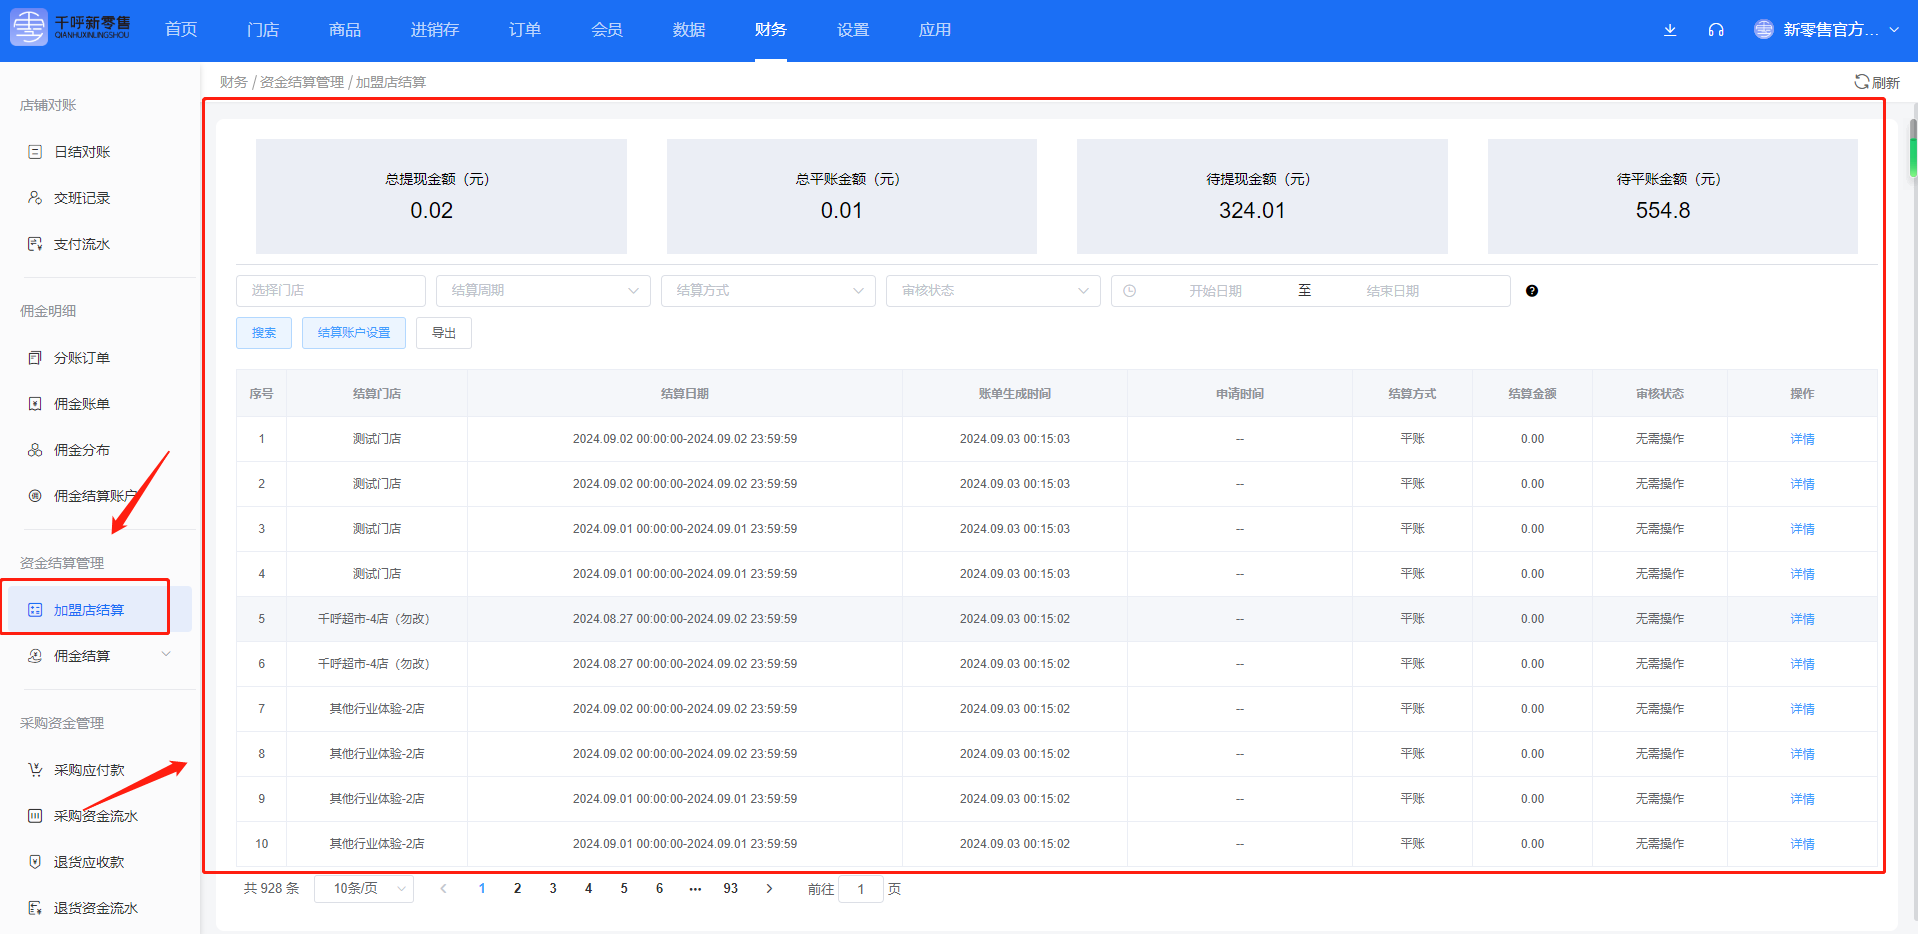Open 支付流水 sidebar item
This screenshot has height=934, width=1918.
click(82, 244)
